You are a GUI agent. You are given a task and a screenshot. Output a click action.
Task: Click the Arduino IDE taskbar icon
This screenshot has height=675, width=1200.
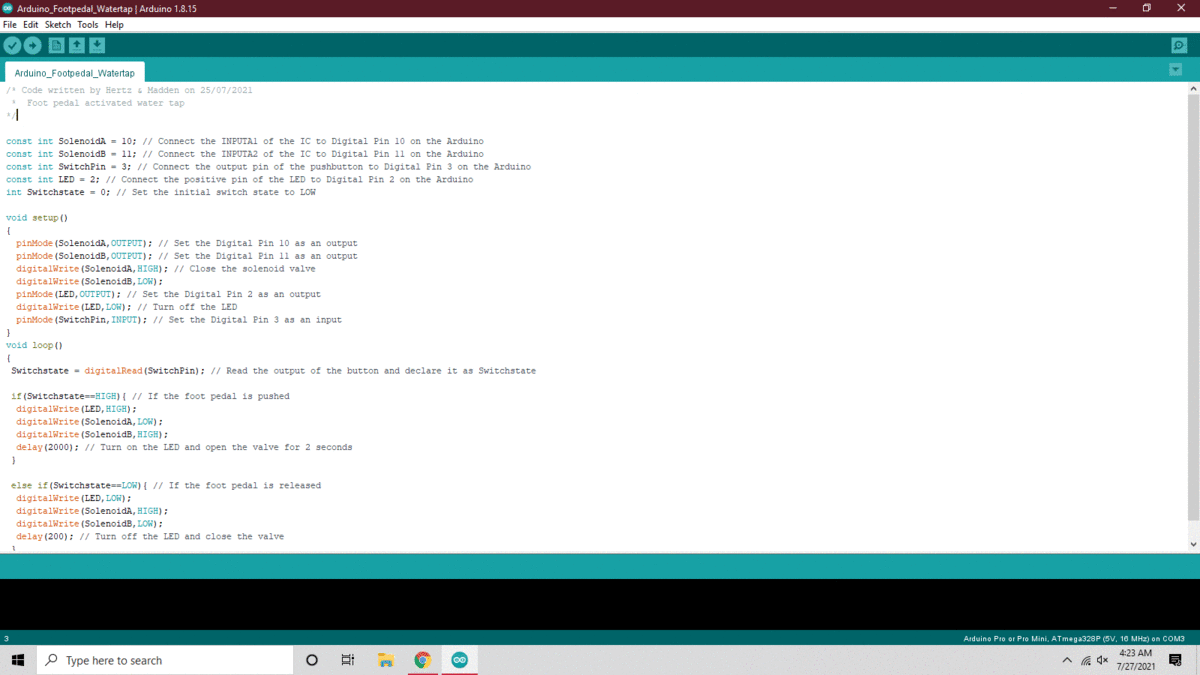click(459, 660)
